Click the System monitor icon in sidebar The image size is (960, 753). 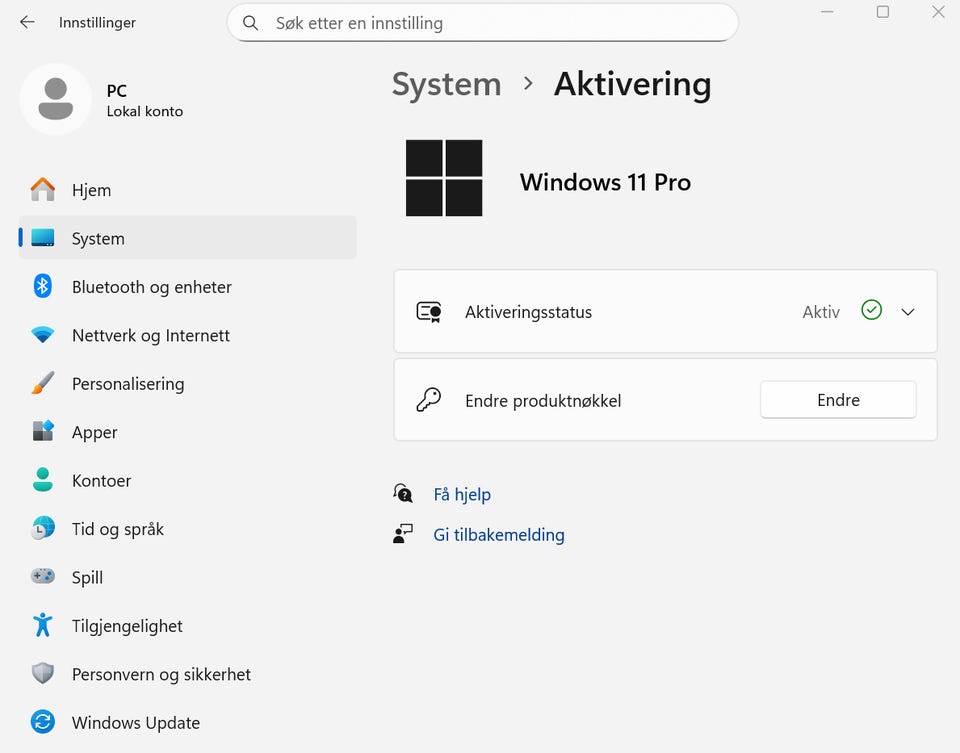pyautogui.click(x=43, y=238)
